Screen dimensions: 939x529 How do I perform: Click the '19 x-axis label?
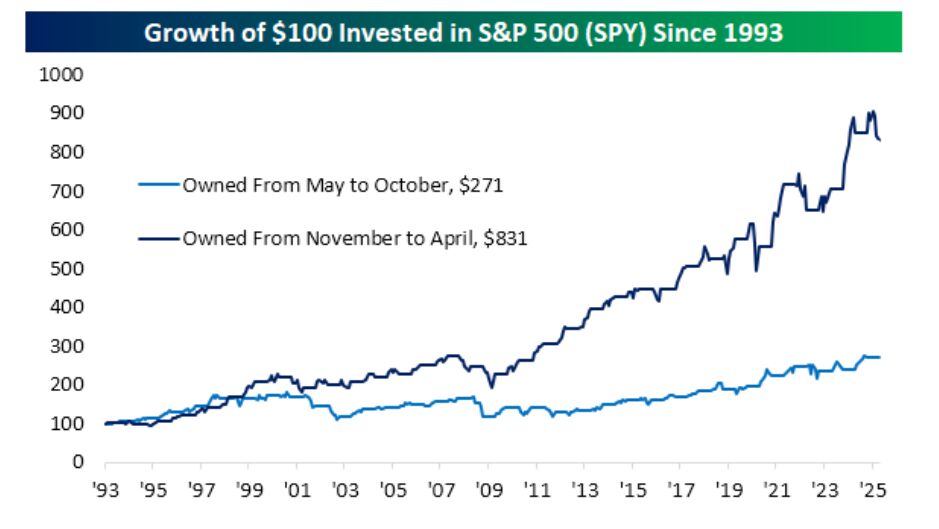(x=728, y=489)
